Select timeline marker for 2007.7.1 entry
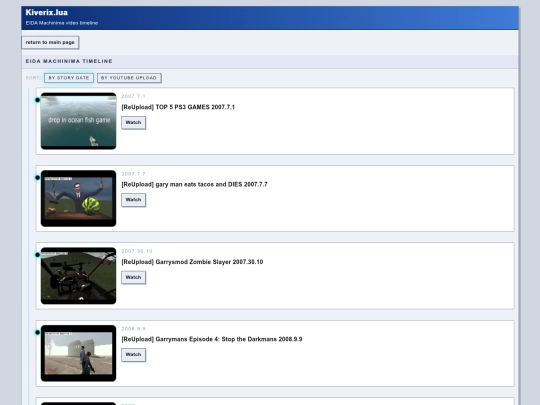 pyautogui.click(x=37, y=100)
